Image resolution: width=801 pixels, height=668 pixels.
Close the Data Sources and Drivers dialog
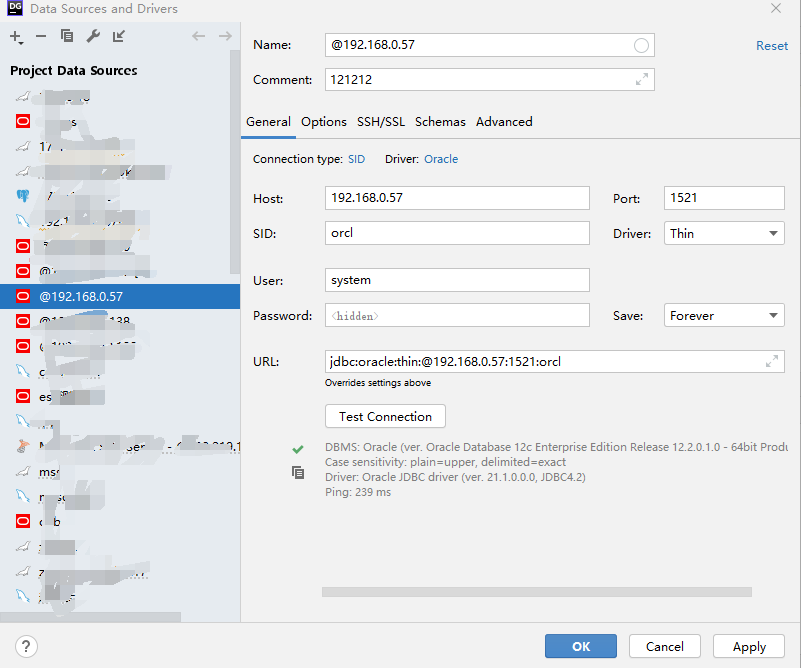[x=776, y=8]
